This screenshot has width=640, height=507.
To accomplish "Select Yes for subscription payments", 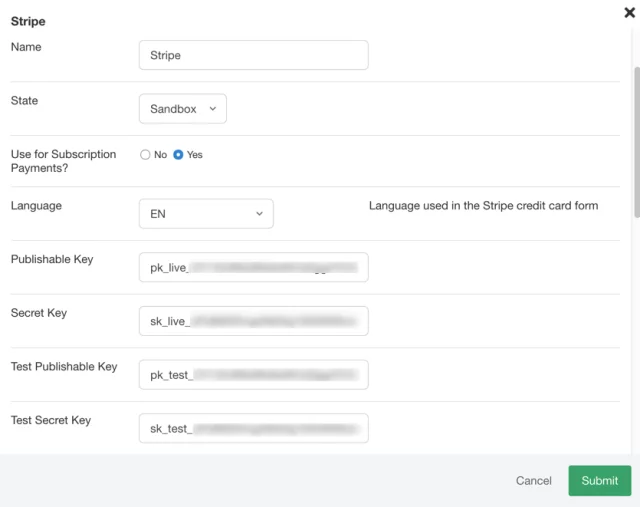I will 179,155.
